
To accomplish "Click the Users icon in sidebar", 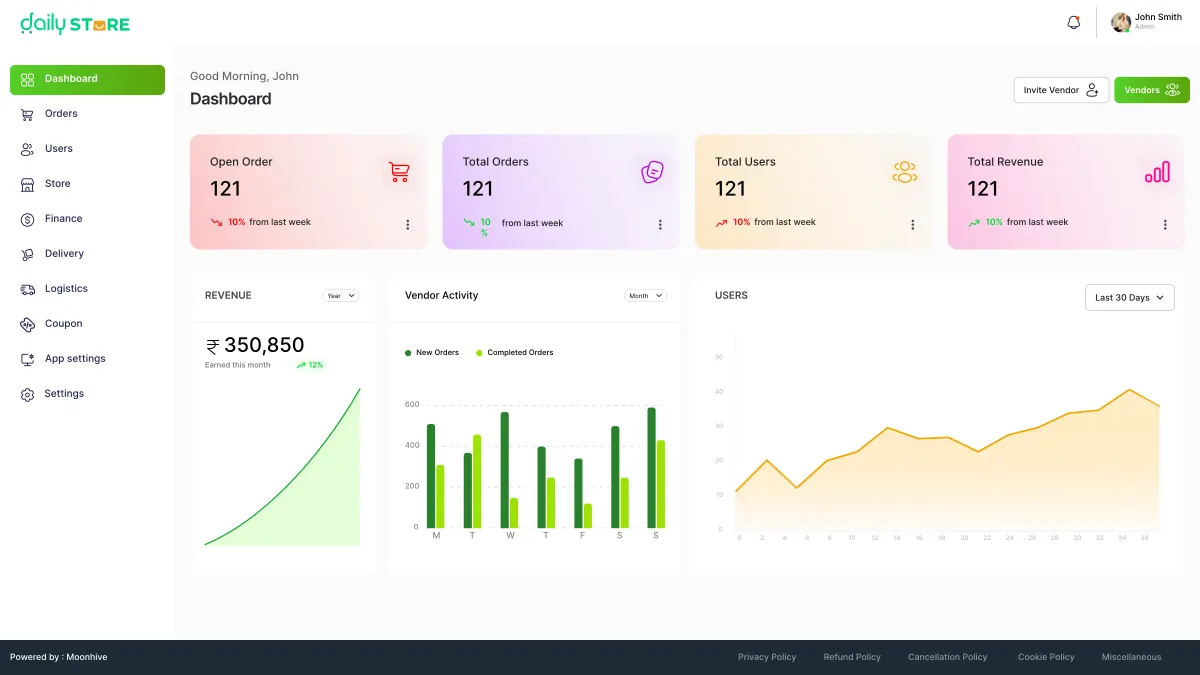I will [x=27, y=149].
